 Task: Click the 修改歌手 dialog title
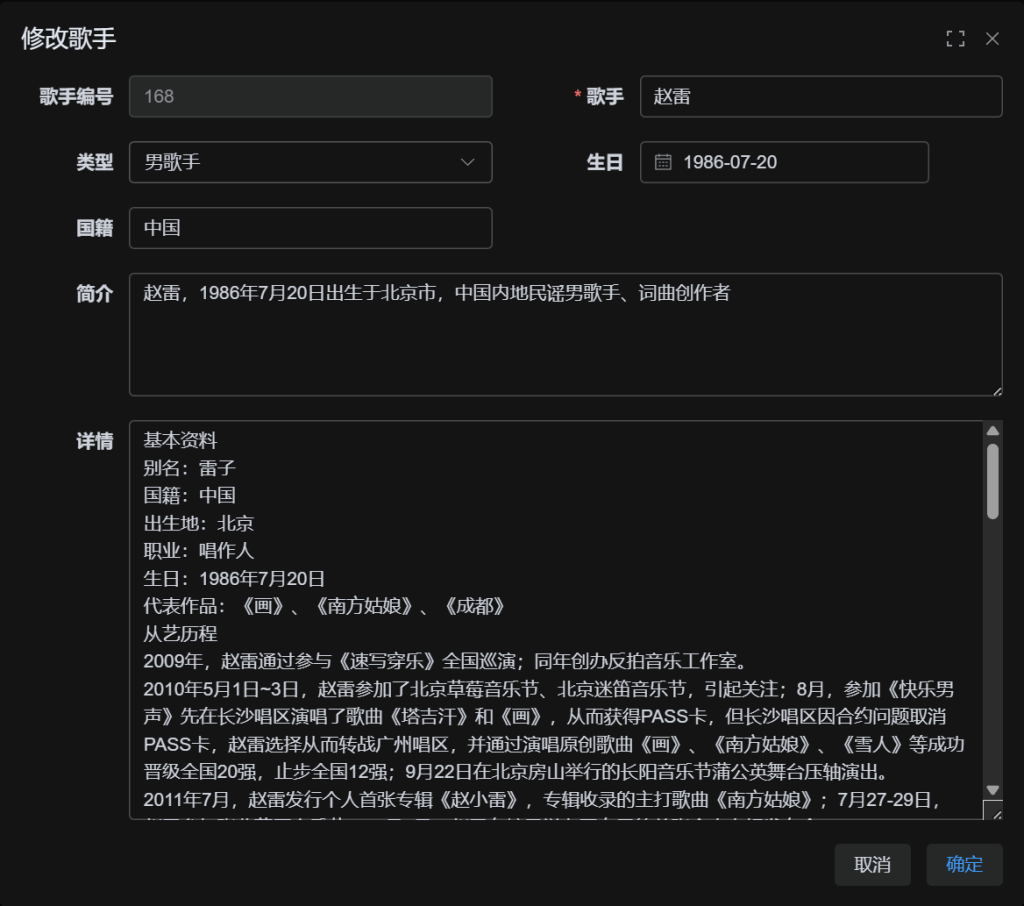[69, 39]
